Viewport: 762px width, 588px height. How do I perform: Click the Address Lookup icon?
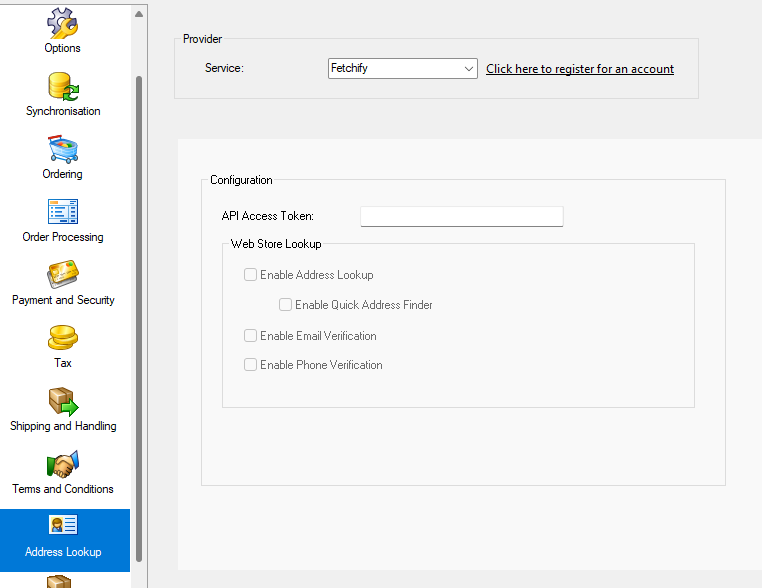(x=63, y=526)
